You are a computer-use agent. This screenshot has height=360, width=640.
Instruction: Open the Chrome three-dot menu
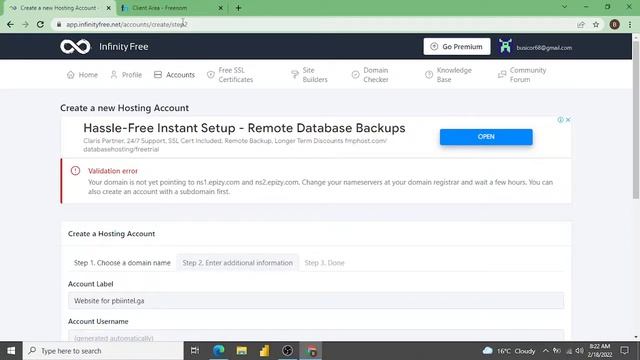630,24
